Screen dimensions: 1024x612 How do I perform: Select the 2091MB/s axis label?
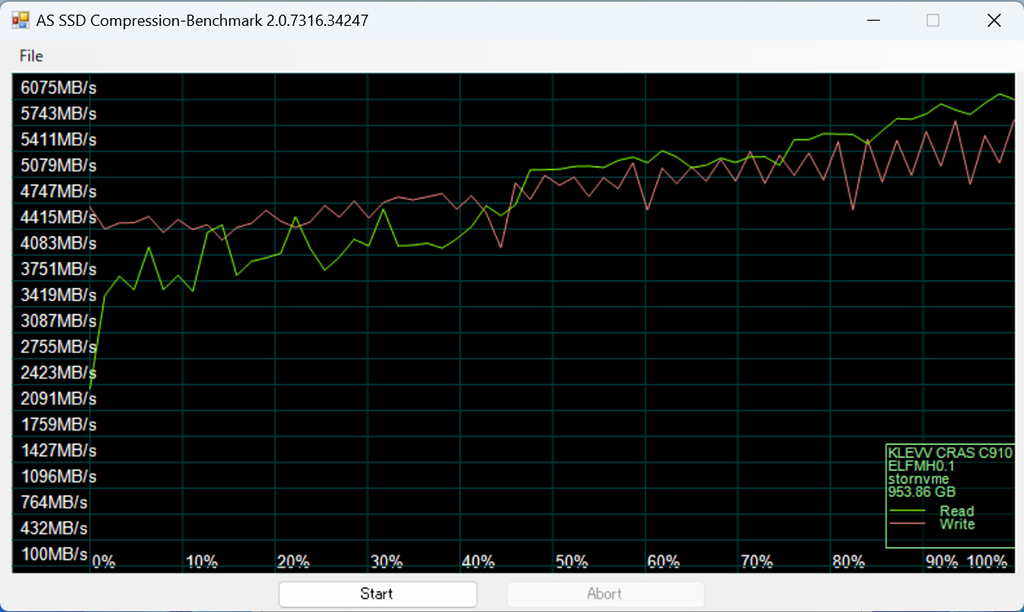pyautogui.click(x=58, y=398)
